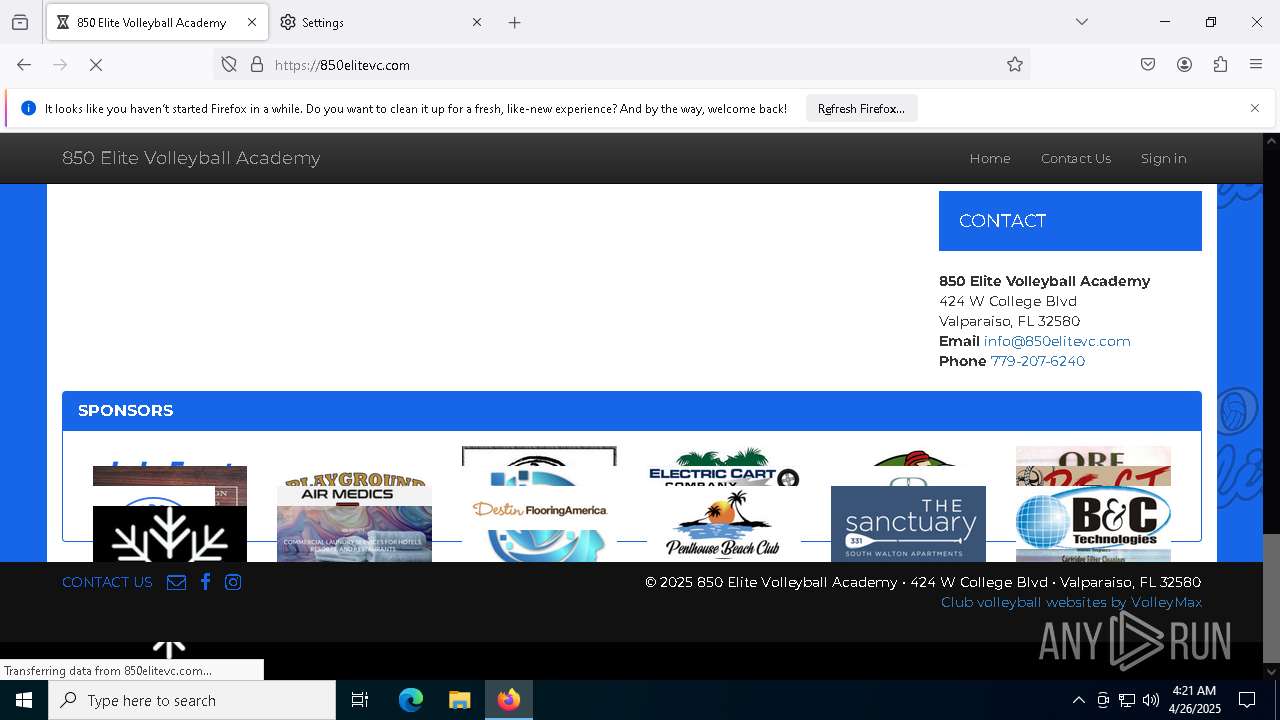Open the Sign in navigation link
Image resolution: width=1280 pixels, height=720 pixels.
click(x=1164, y=158)
